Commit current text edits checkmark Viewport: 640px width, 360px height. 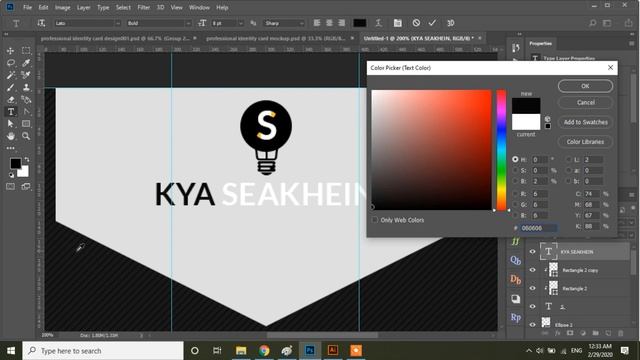click(432, 23)
